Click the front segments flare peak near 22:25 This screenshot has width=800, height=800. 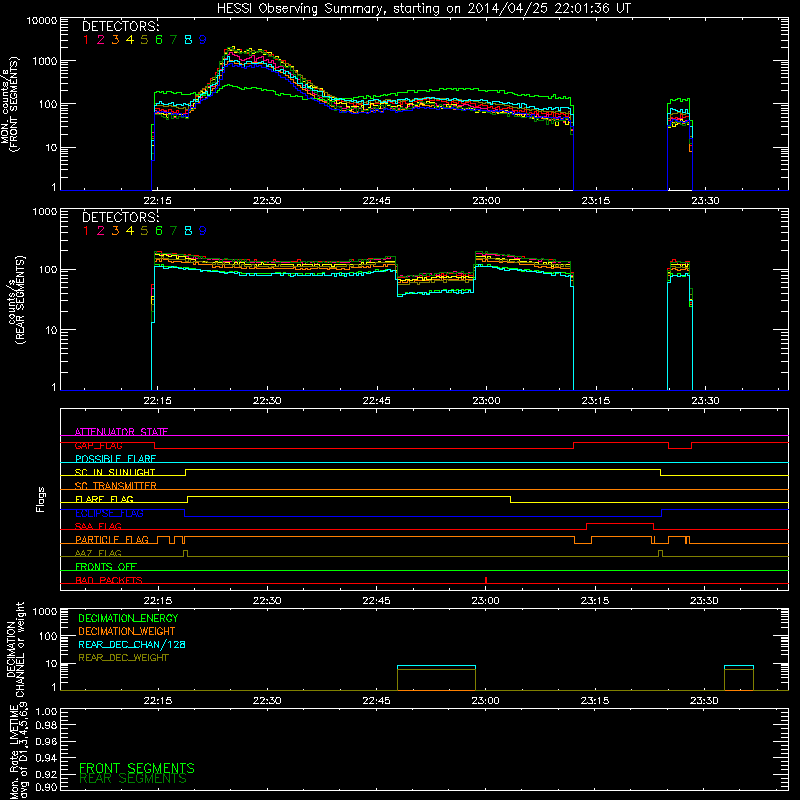pos(233,49)
